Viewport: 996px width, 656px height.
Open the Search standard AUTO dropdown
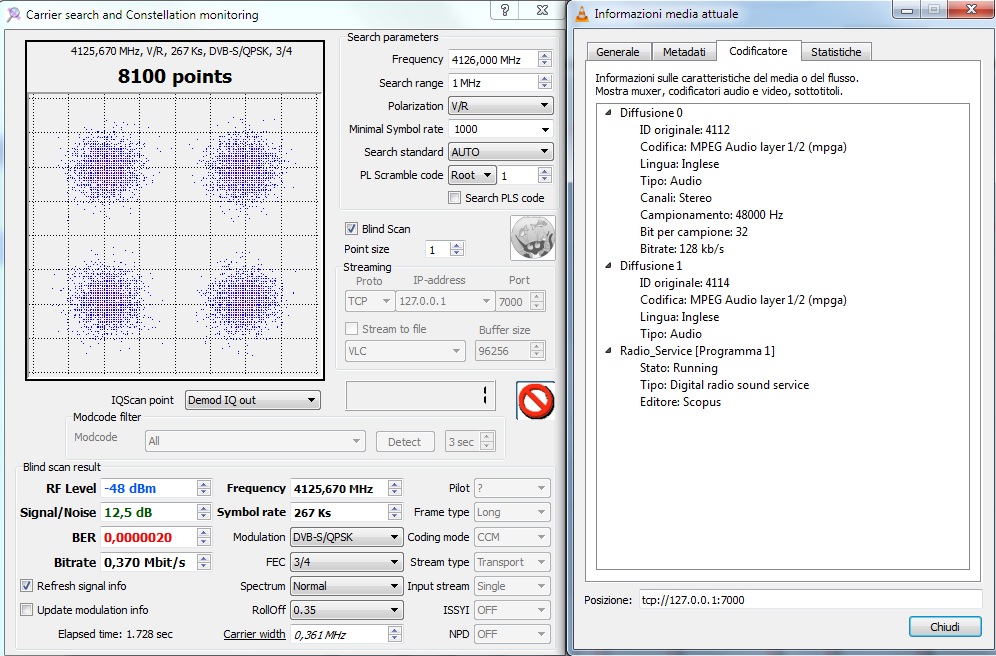[x=501, y=152]
